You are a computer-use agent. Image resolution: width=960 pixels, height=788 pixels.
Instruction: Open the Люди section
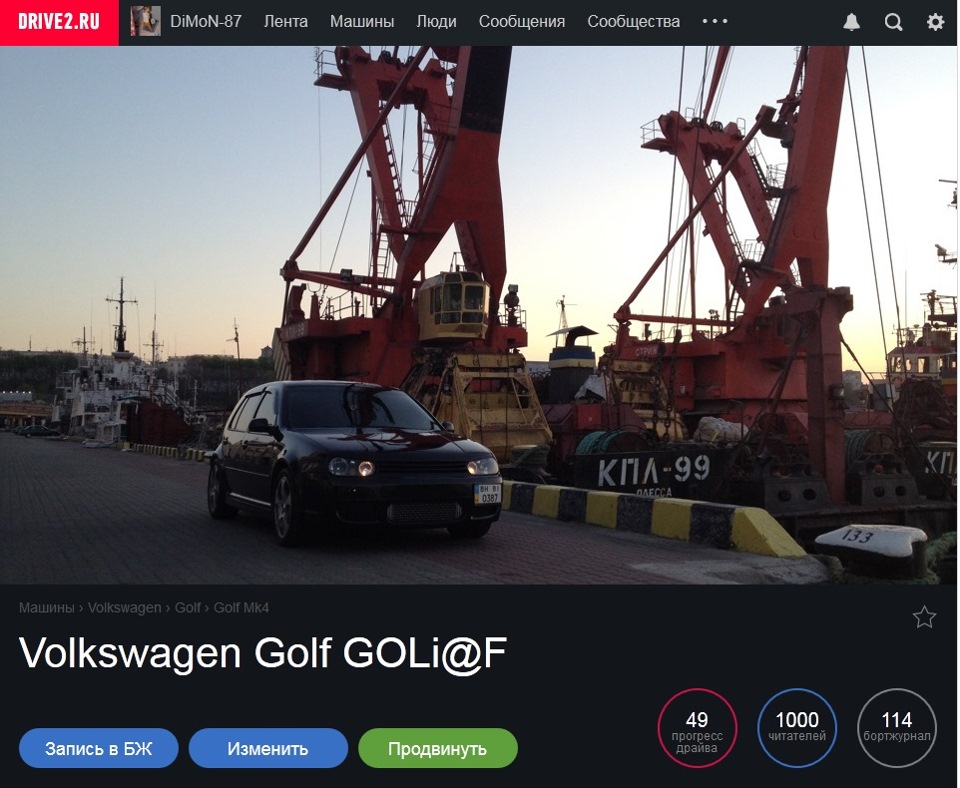(437, 21)
